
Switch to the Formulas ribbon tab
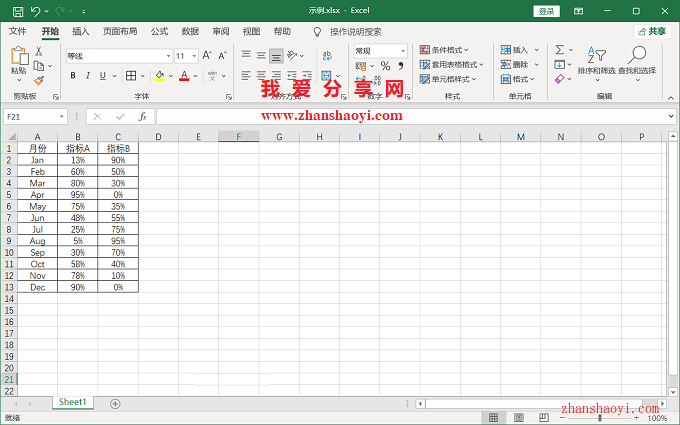pos(159,31)
